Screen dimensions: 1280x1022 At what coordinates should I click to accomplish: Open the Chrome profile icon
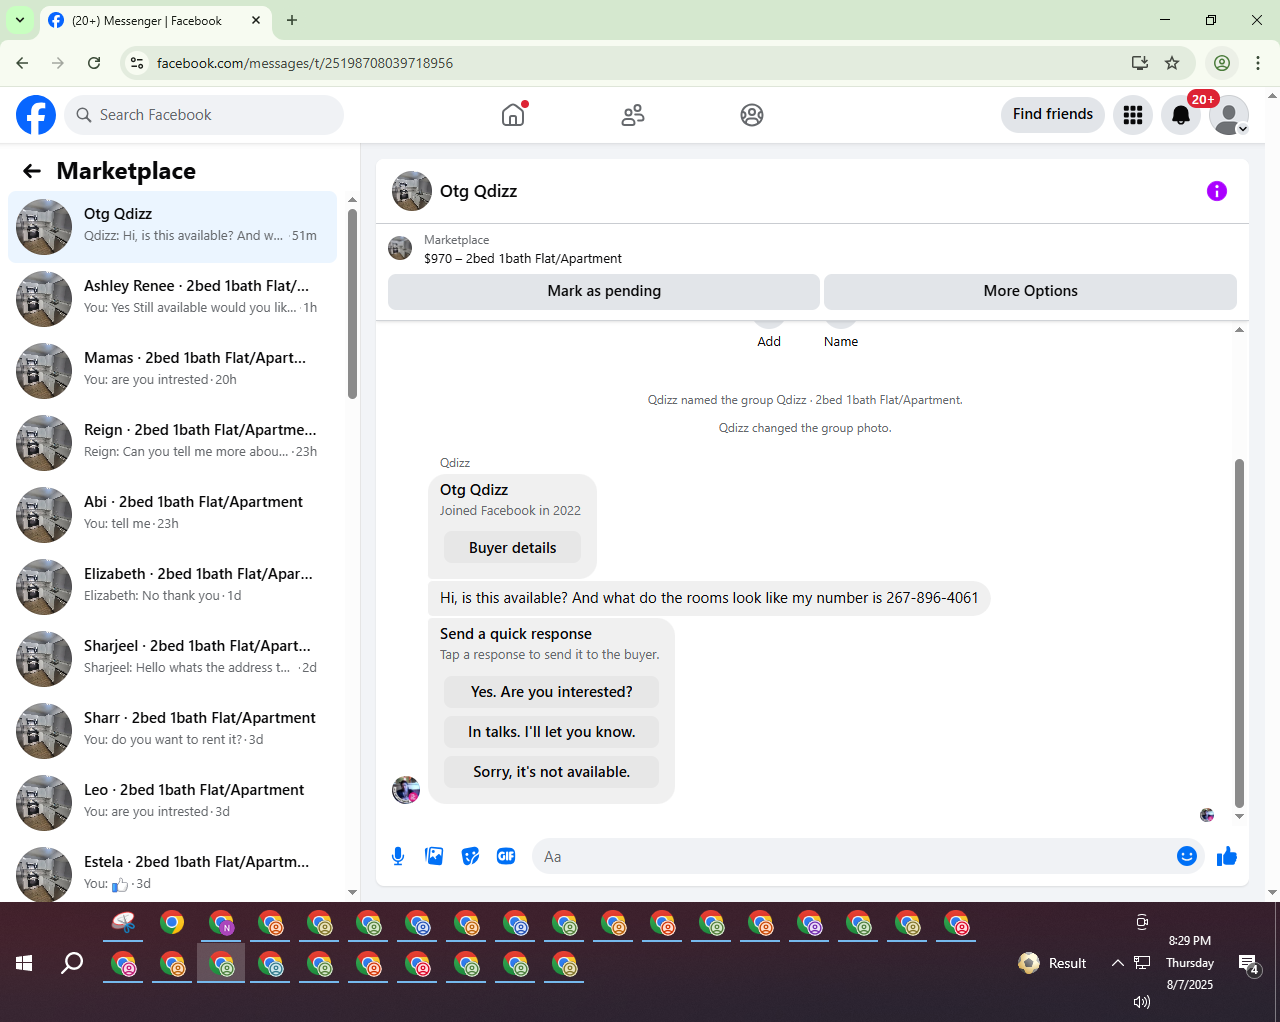[1222, 63]
